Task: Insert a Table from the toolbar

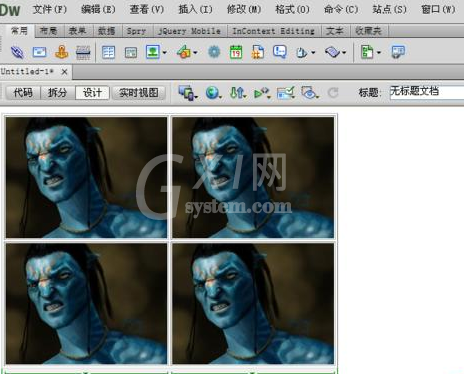Action: (x=108, y=52)
